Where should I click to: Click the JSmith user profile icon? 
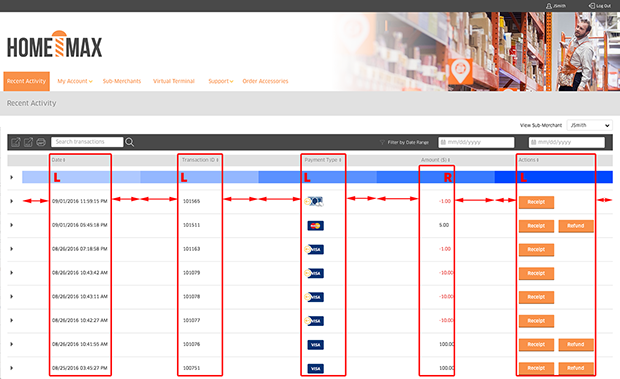click(x=549, y=6)
